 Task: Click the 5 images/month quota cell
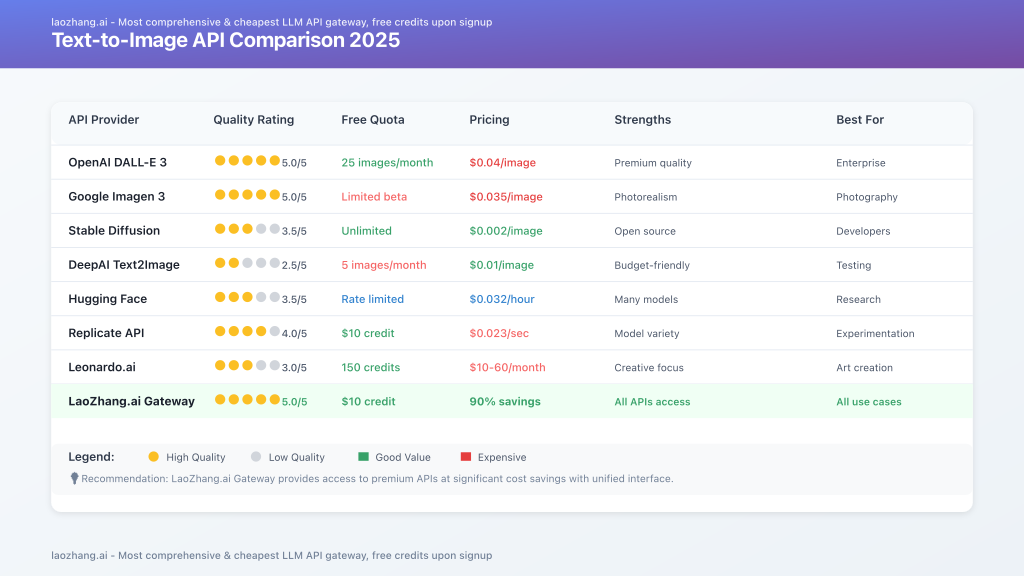(383, 264)
